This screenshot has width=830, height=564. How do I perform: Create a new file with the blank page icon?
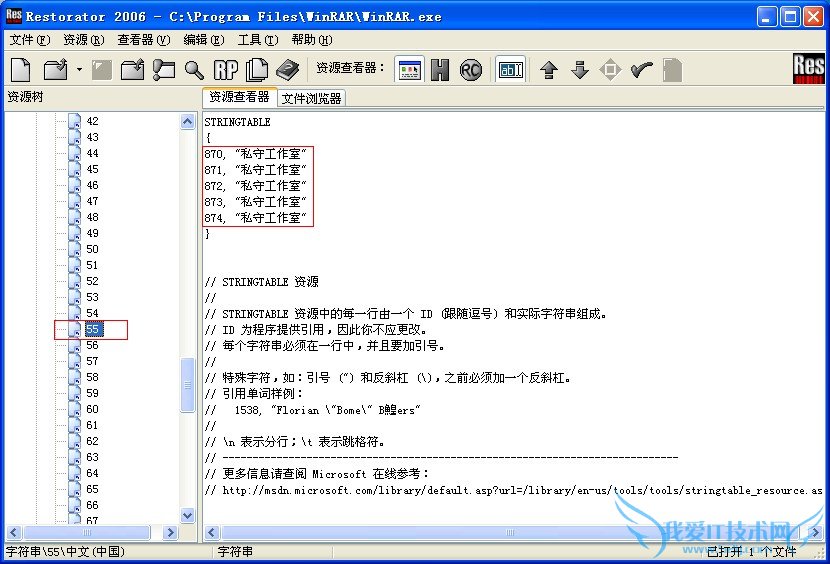21,69
